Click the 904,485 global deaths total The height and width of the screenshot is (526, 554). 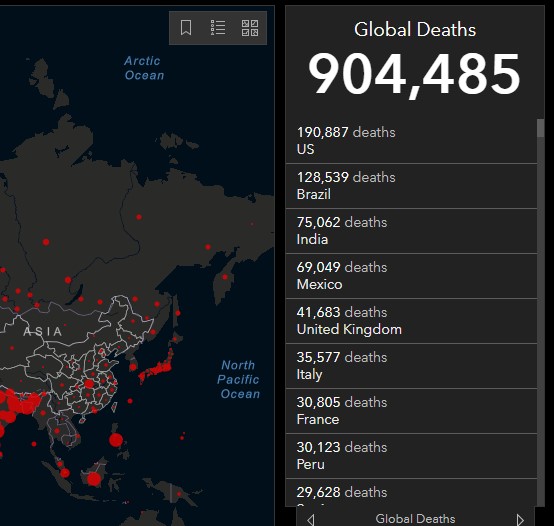[414, 75]
